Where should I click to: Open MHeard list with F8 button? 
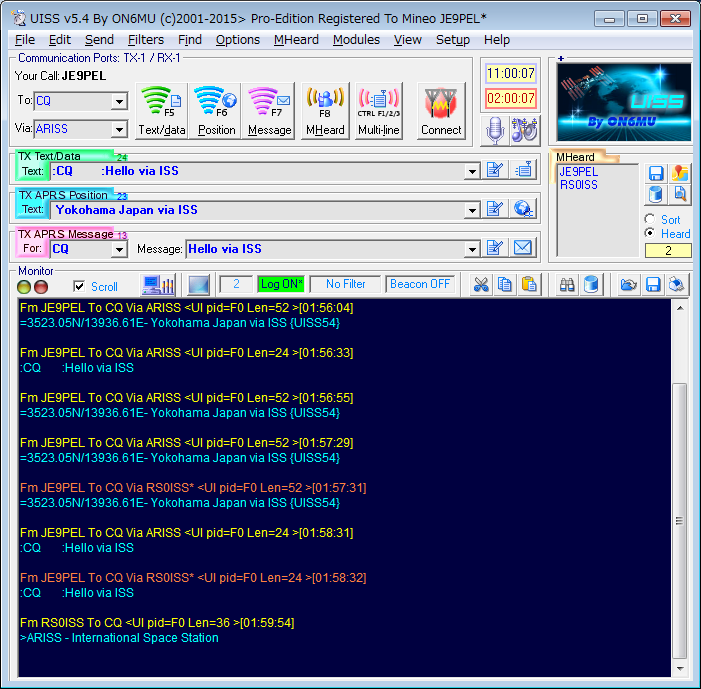325,111
